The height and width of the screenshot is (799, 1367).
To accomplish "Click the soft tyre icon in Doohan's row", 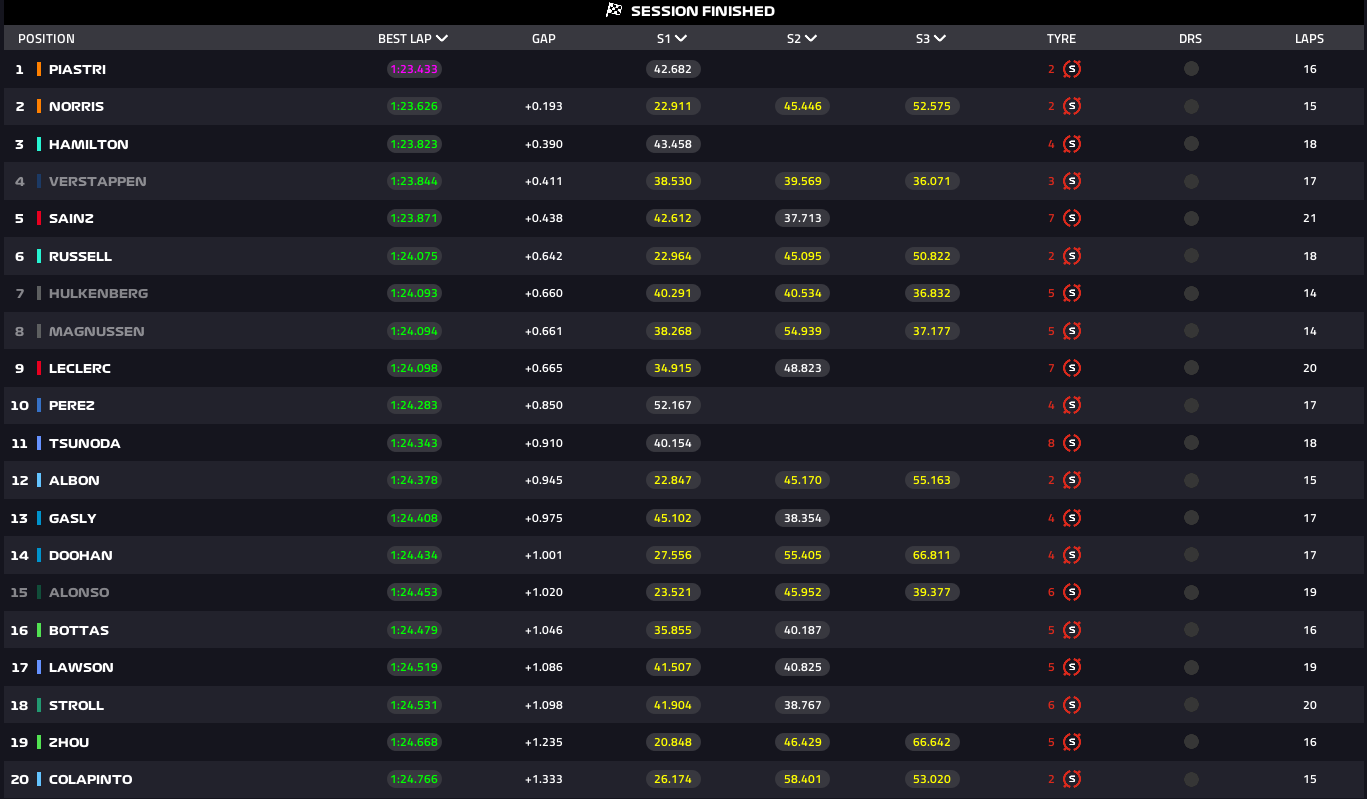I will (x=1072, y=555).
